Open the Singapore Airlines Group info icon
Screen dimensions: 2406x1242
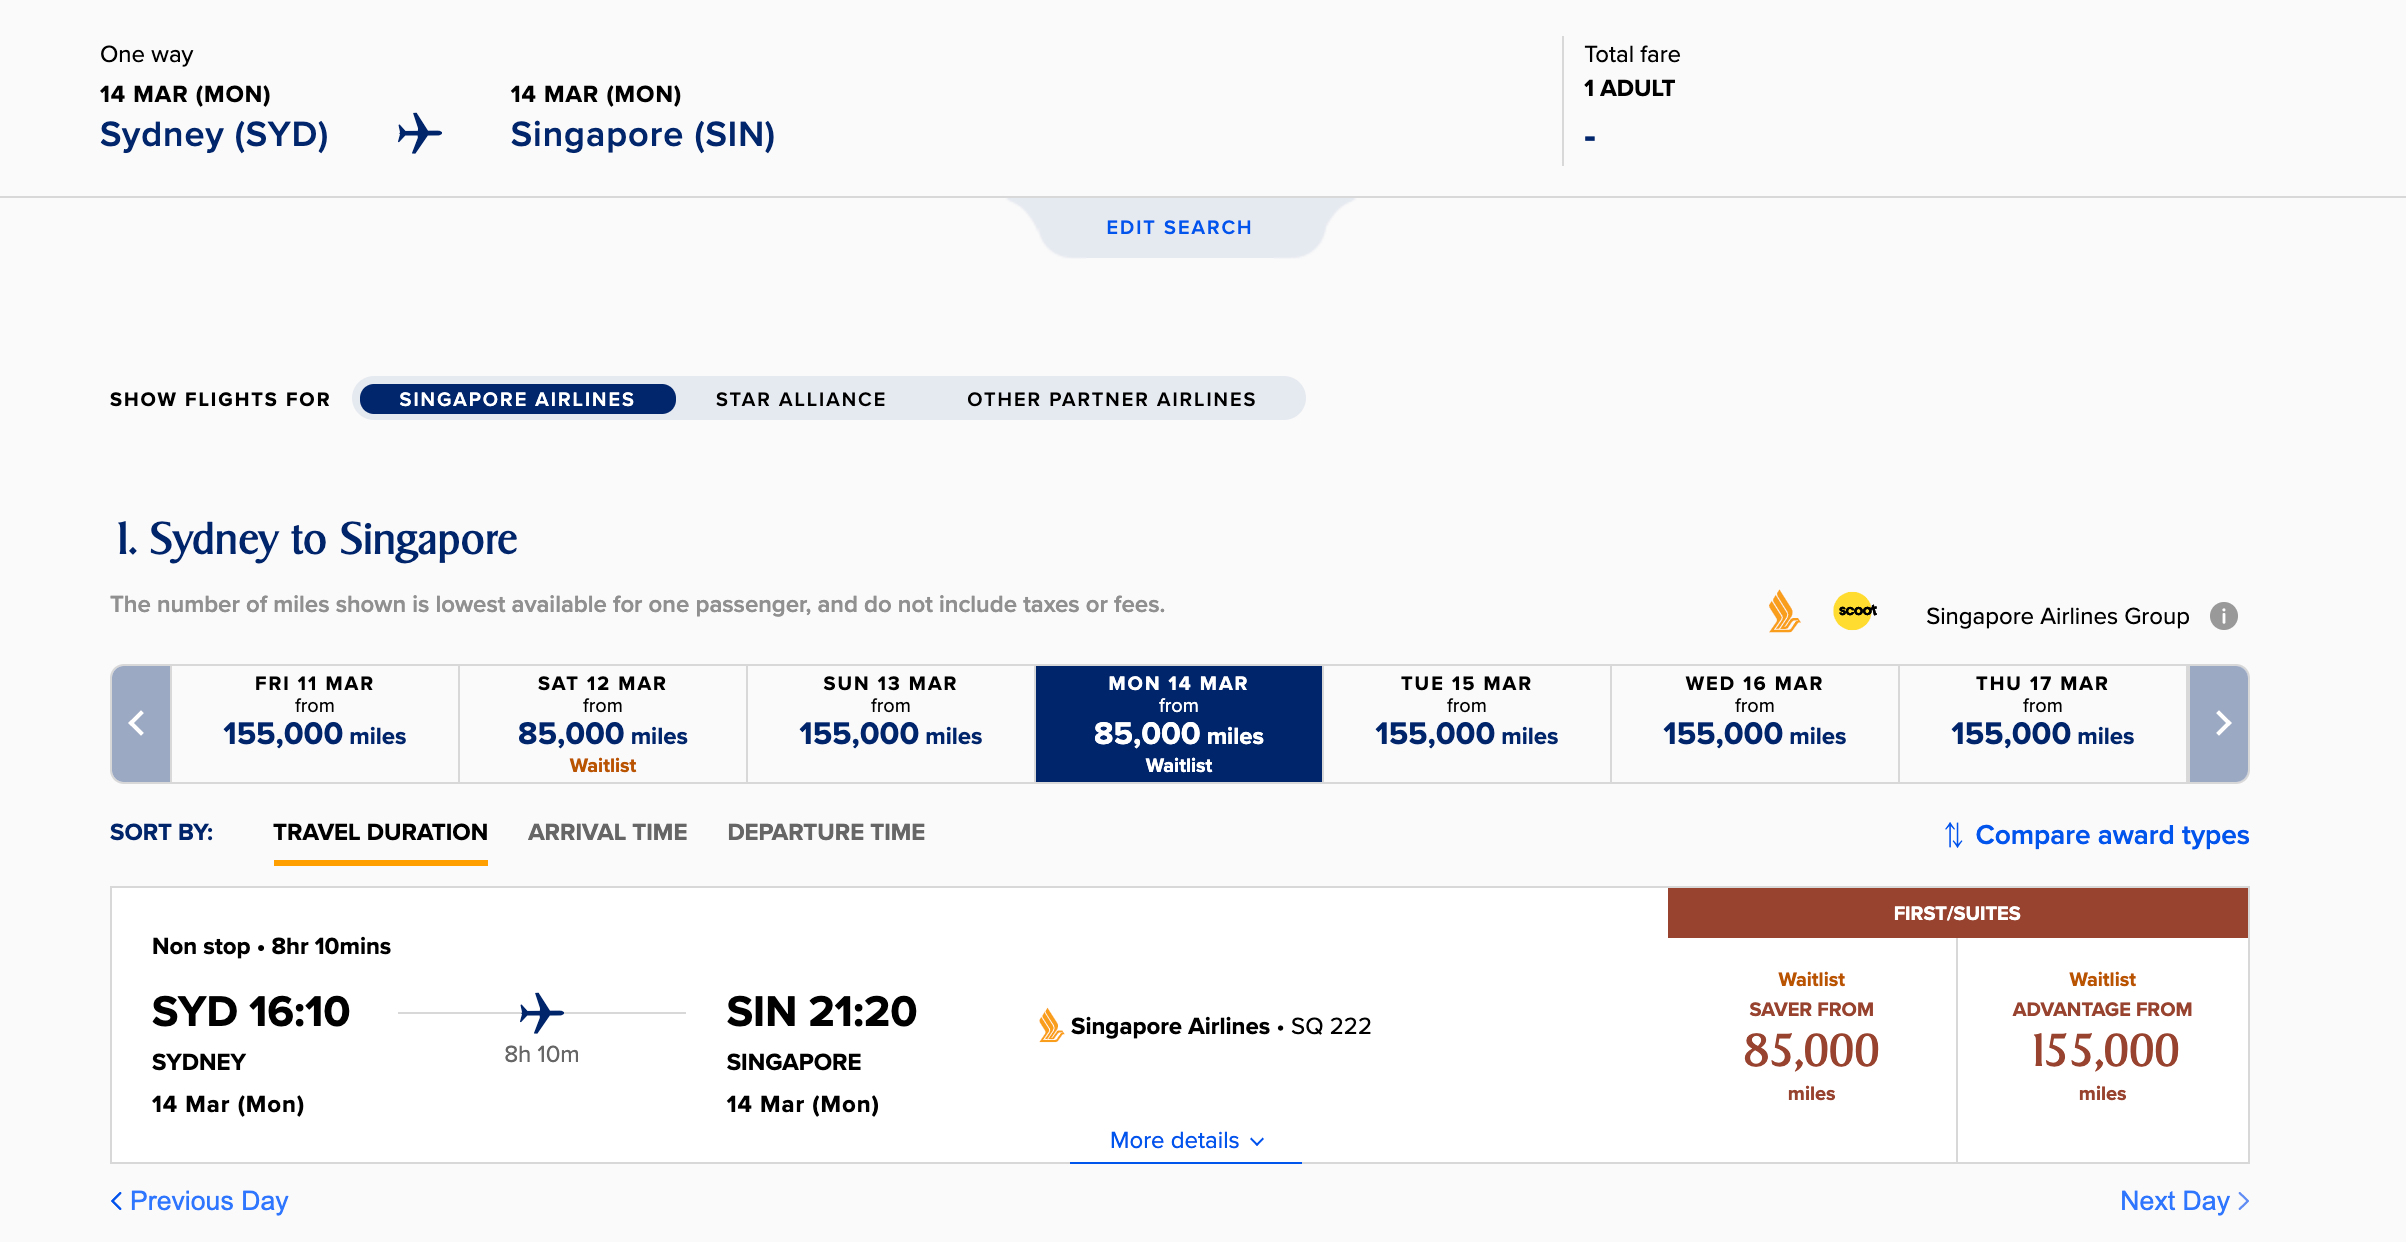(2223, 616)
